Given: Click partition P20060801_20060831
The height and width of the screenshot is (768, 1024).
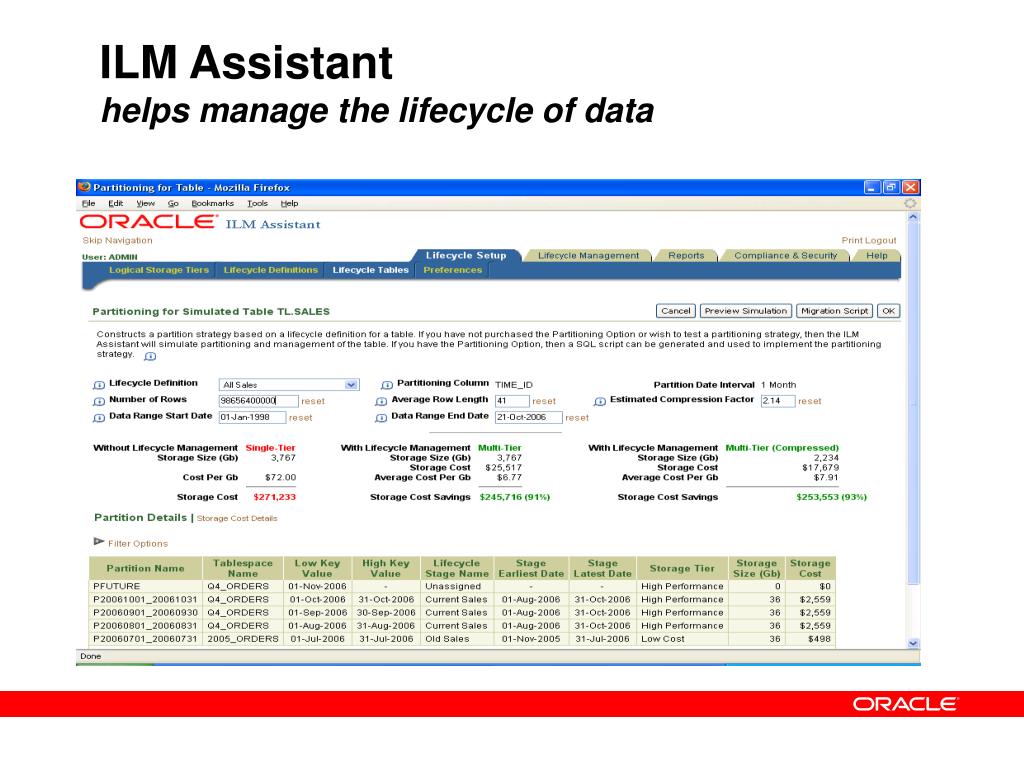Looking at the screenshot, I should (x=145, y=626).
